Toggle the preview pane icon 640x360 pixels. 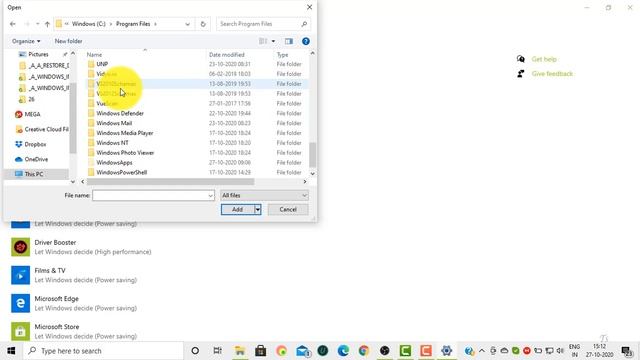[x=289, y=41]
